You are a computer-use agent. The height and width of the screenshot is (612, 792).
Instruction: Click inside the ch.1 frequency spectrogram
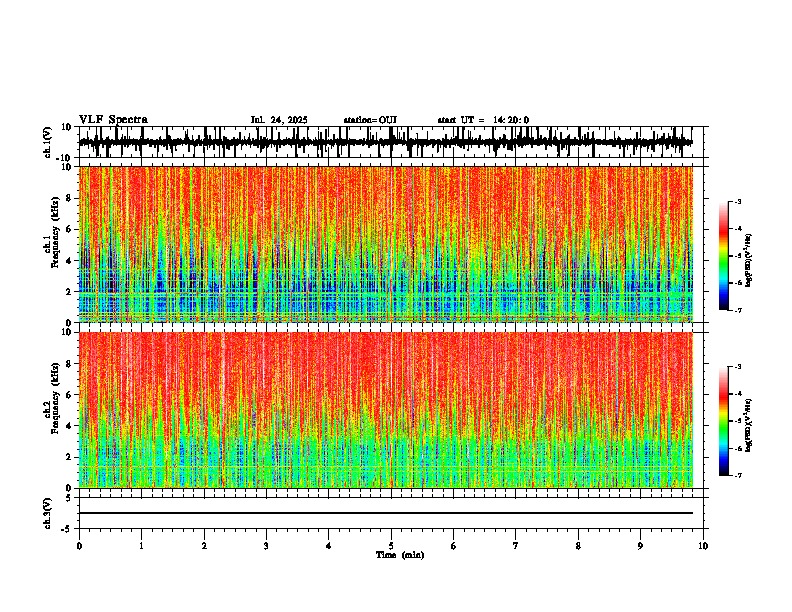[x=386, y=244]
